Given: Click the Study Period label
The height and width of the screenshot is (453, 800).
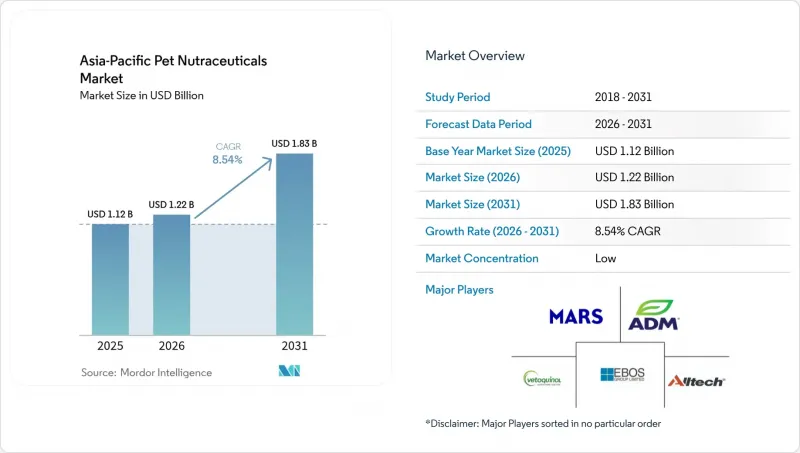Looking at the screenshot, I should pyautogui.click(x=458, y=97).
